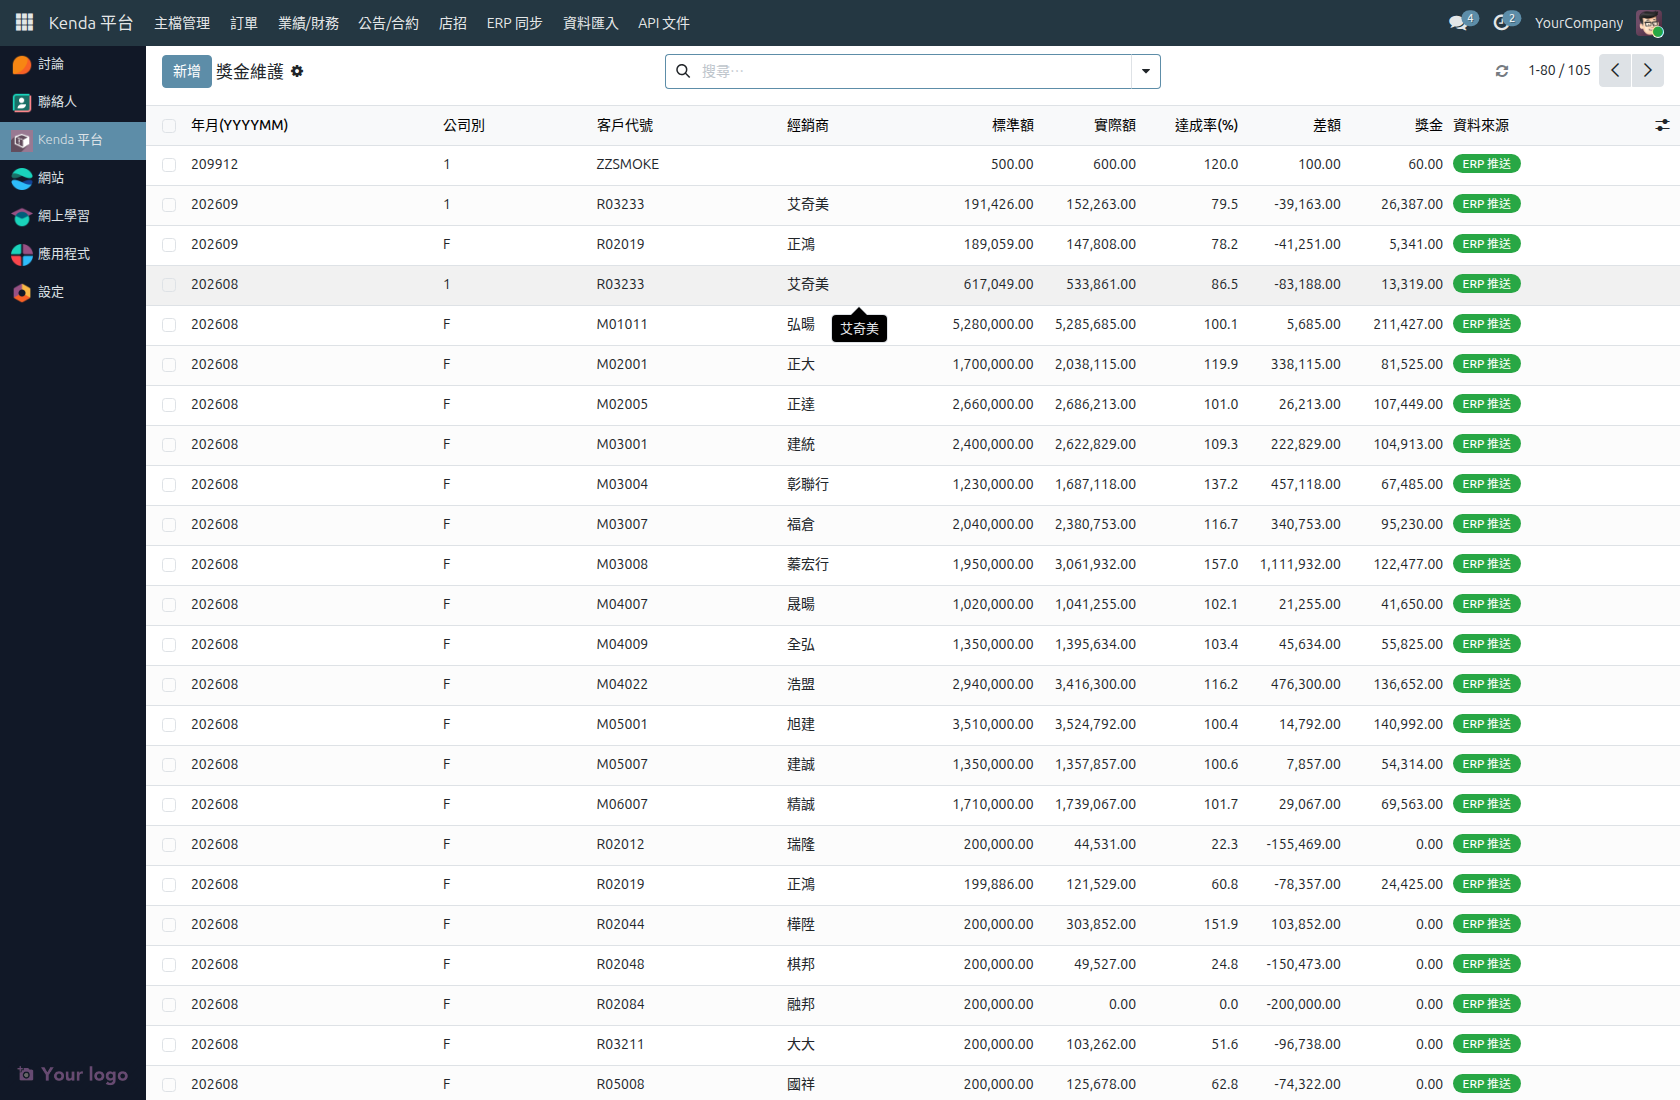Viewport: 1680px width, 1100px height.
Task: Refresh the list with reload icon
Action: pyautogui.click(x=1501, y=71)
